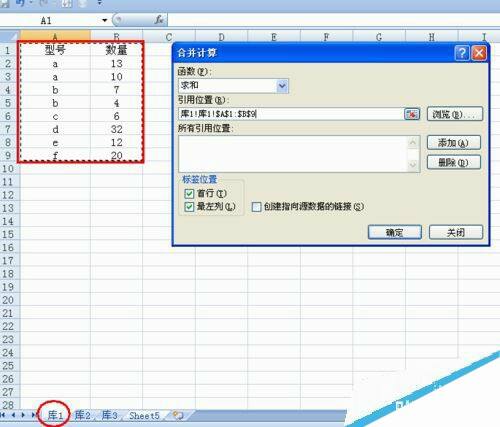Uncheck the 首行 checkbox
This screenshot has width=500, height=427.
tap(189, 194)
